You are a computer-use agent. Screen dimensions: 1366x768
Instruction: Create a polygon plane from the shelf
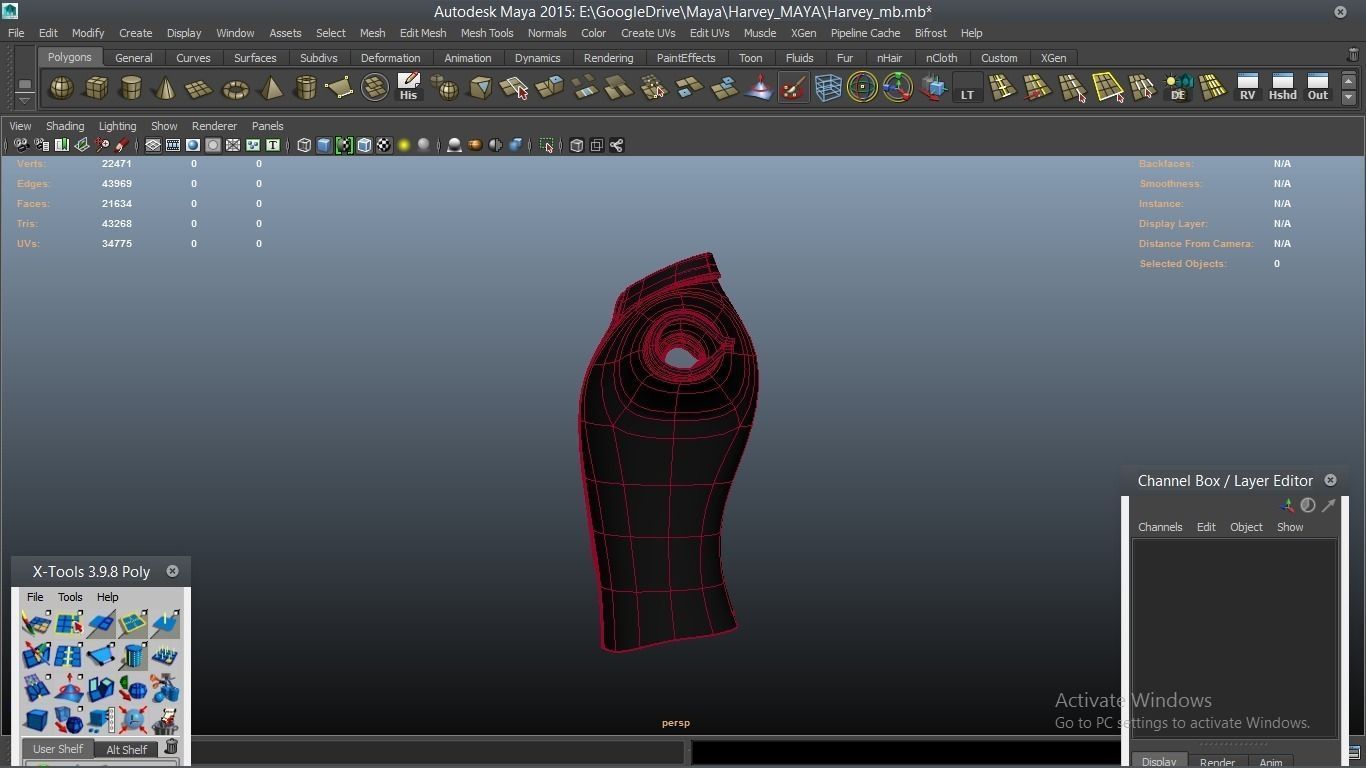(x=199, y=88)
